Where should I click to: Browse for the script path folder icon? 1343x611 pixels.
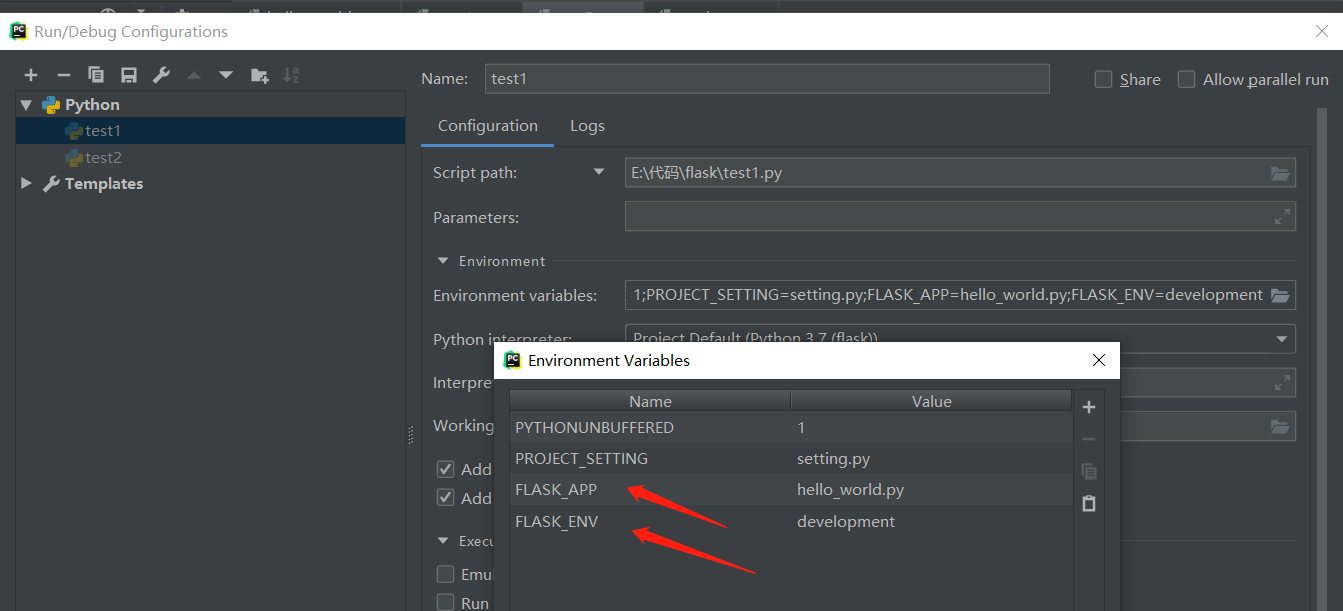tap(1280, 173)
